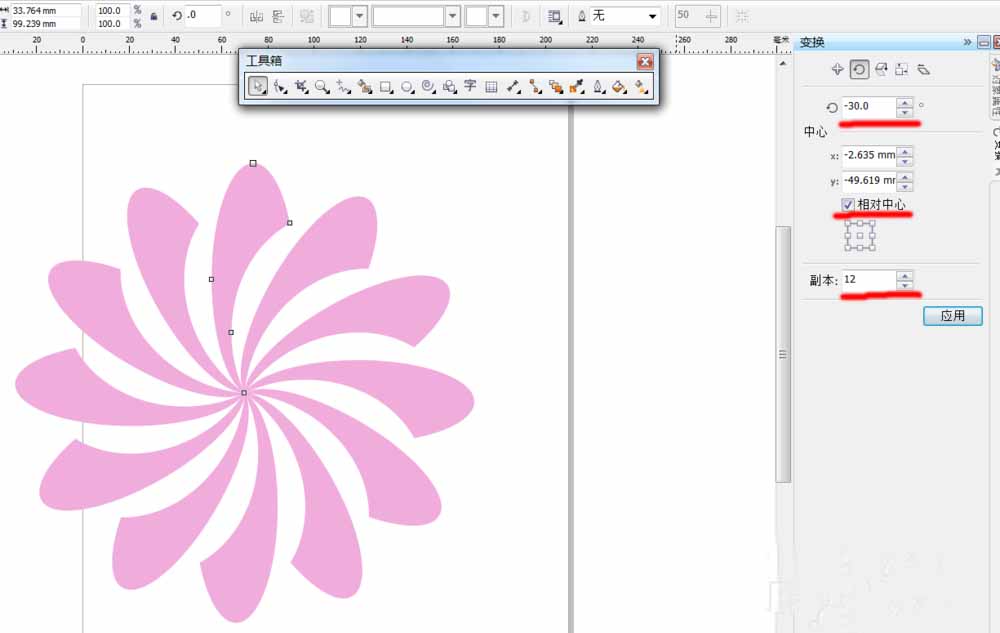Toggle the 相对中心 checkbox
Screen dimensions: 1000x633
click(847, 204)
